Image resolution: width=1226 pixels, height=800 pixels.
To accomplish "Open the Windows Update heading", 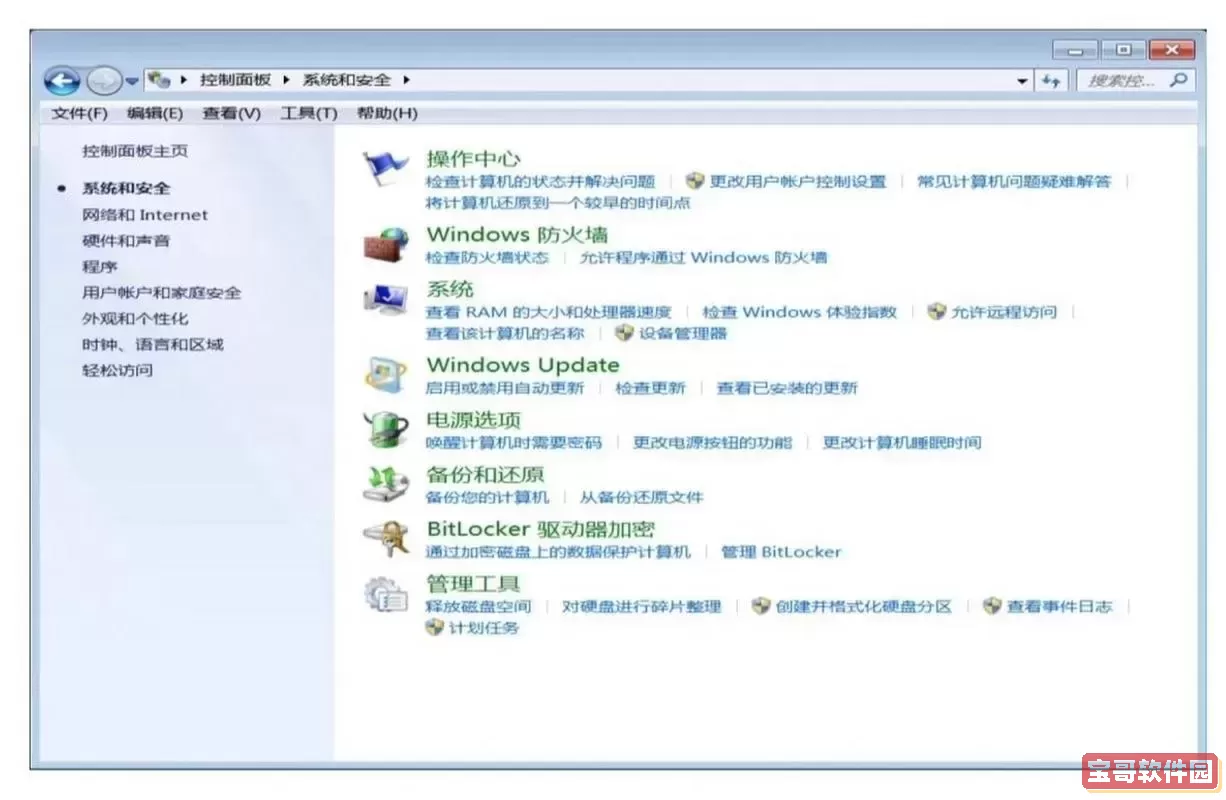I will [523, 365].
